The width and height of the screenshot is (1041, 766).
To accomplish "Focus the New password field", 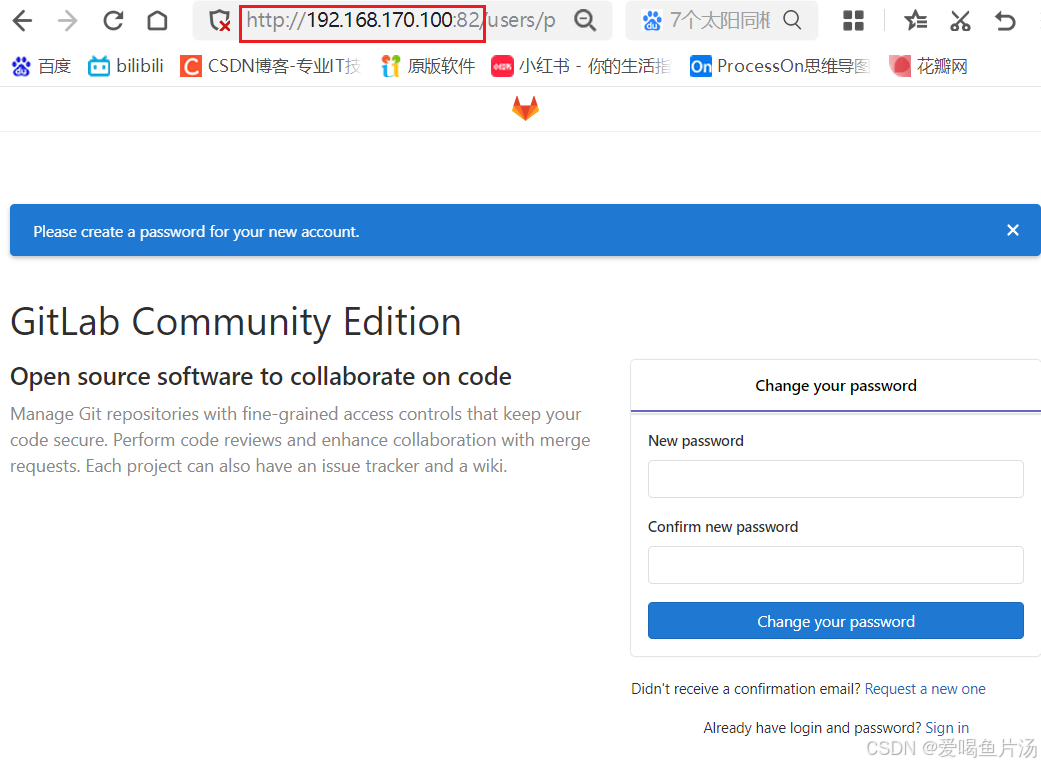I will click(835, 479).
